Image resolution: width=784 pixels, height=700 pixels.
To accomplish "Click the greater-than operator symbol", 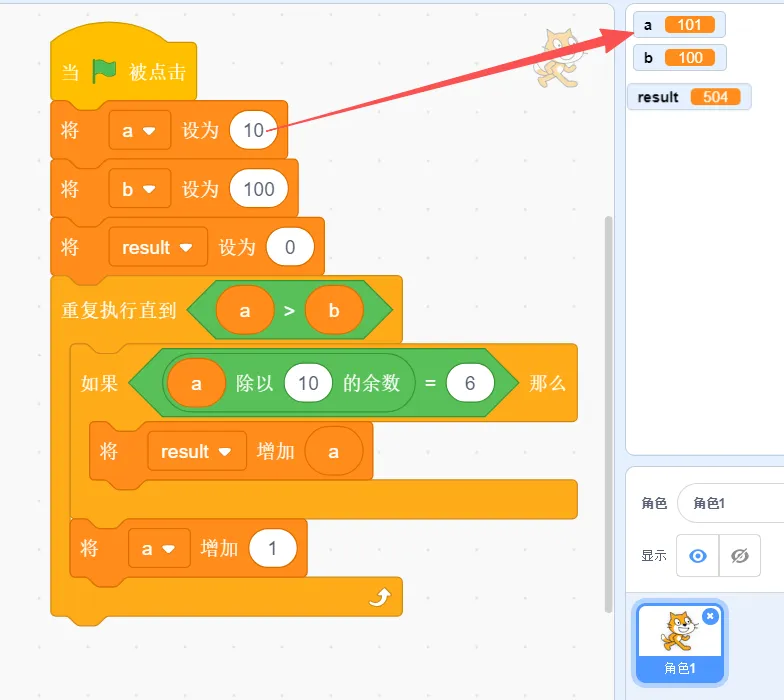I will point(290,310).
